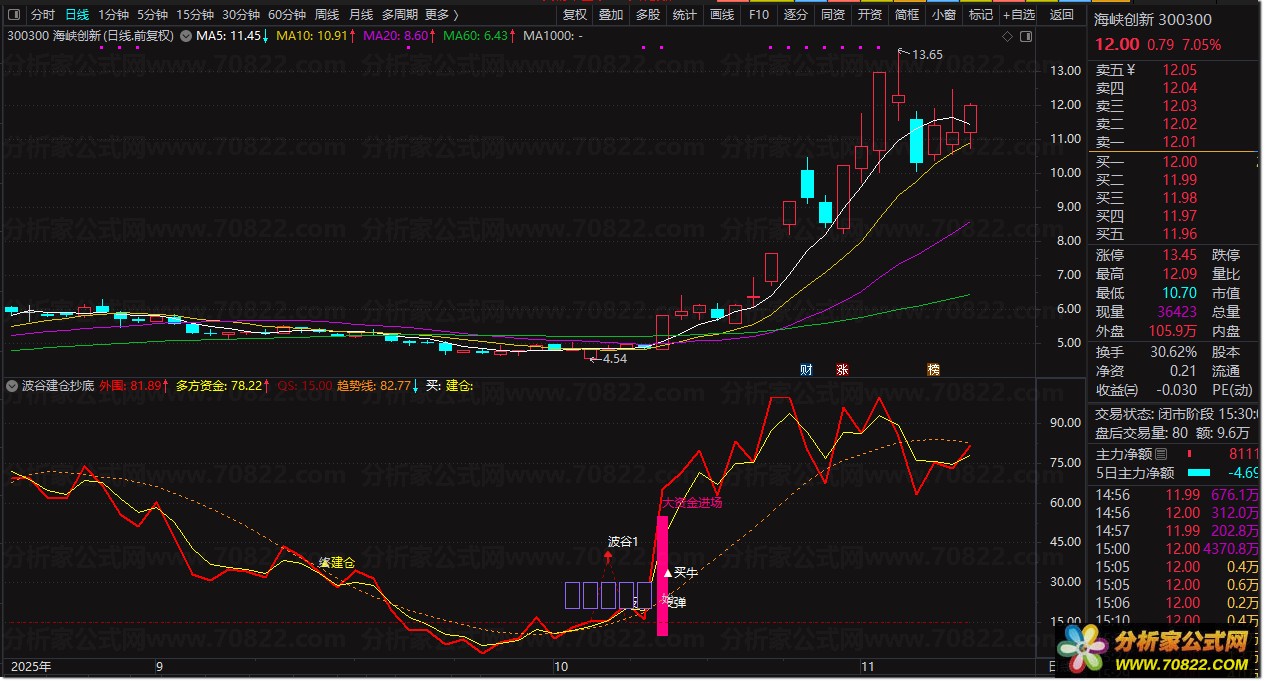Image resolution: width=1265 pixels, height=681 pixels.
Task: Switch to 5分钟 period
Action: (x=153, y=15)
